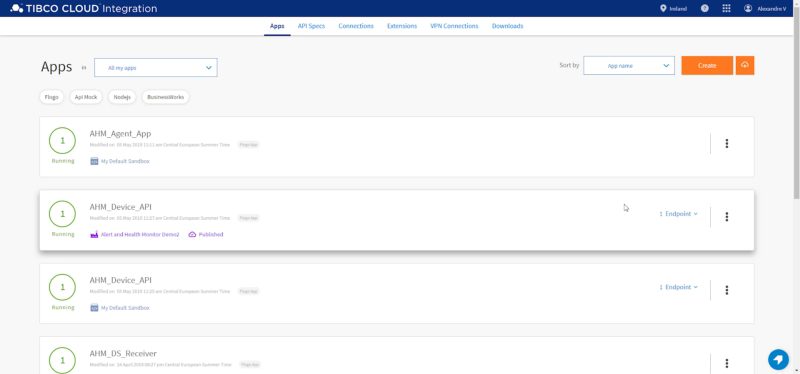The height and width of the screenshot is (374, 800).
Task: Expand 1 Endpoint on sandbox AHM_Device_API
Action: click(679, 287)
